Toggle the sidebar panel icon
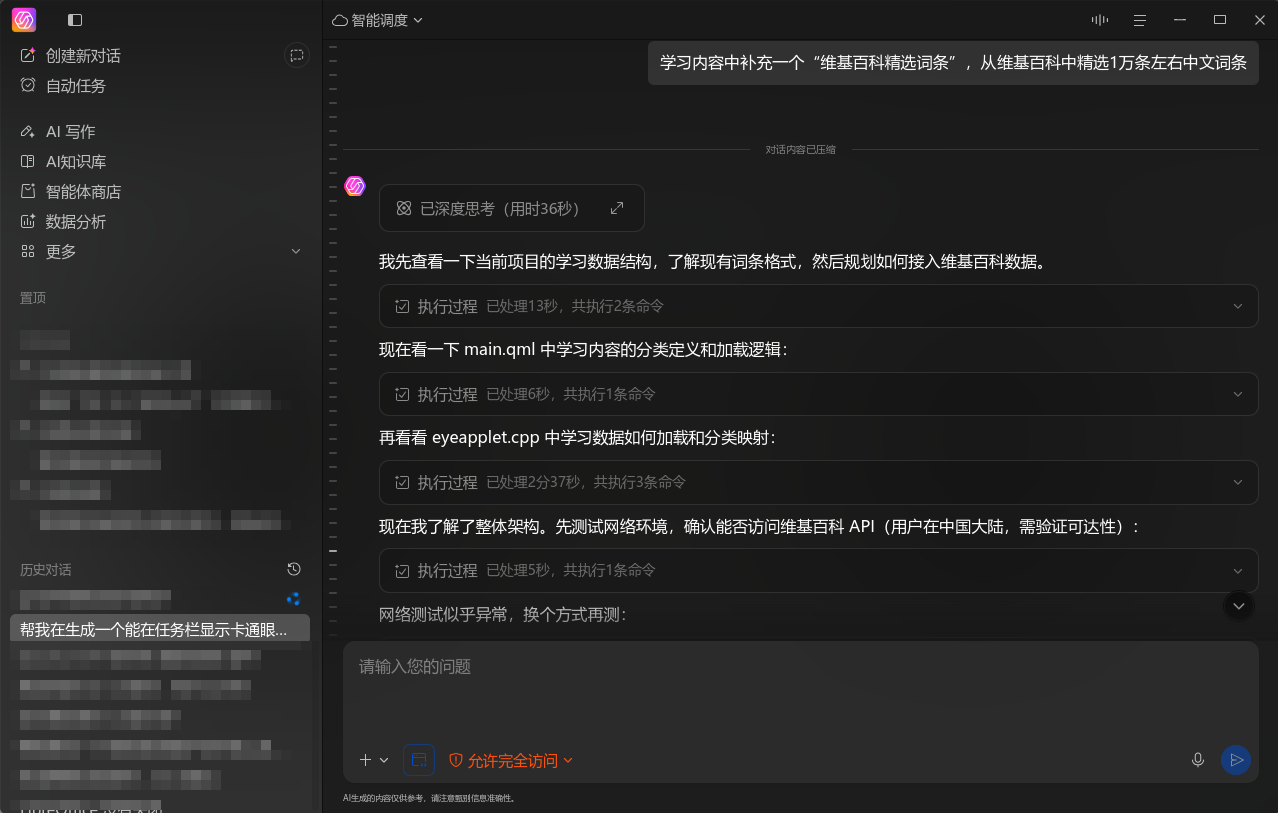Viewport: 1278px width, 813px height. [x=75, y=20]
